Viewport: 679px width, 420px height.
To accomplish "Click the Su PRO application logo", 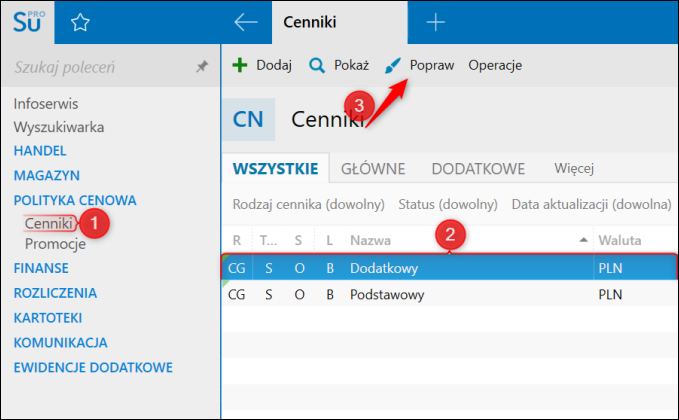I will coord(27,21).
